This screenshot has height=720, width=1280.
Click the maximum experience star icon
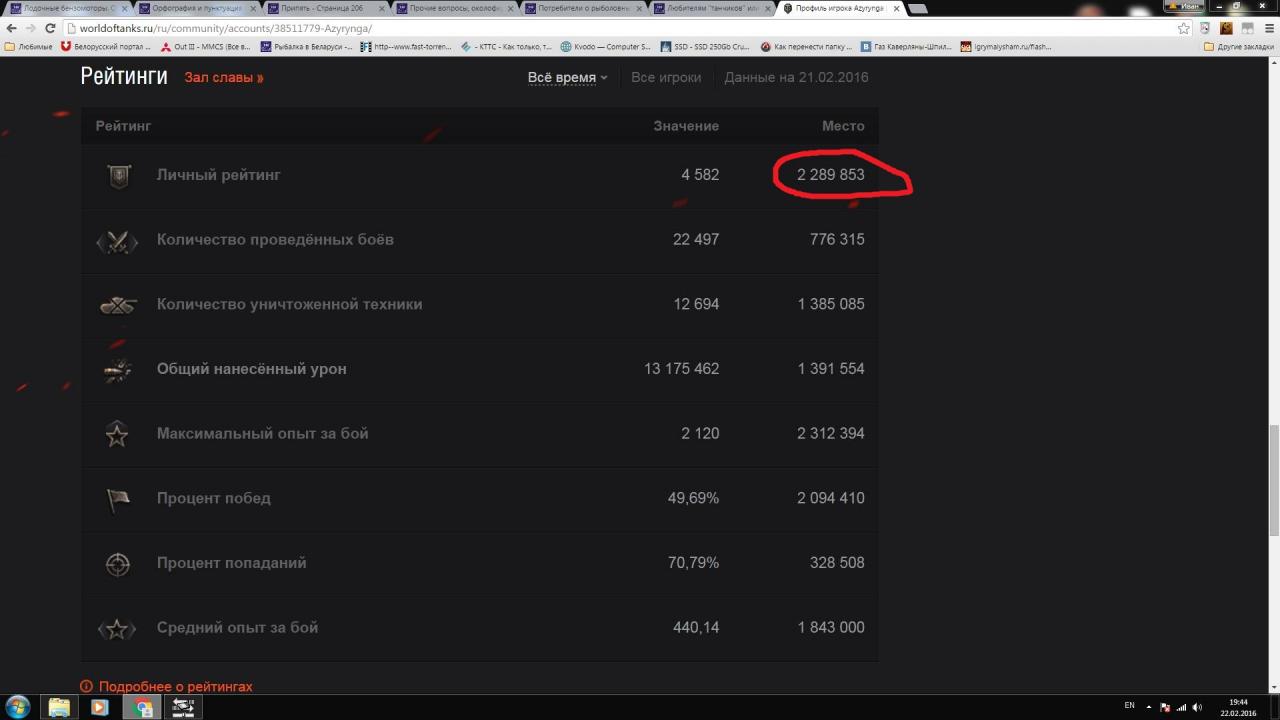pyautogui.click(x=118, y=434)
